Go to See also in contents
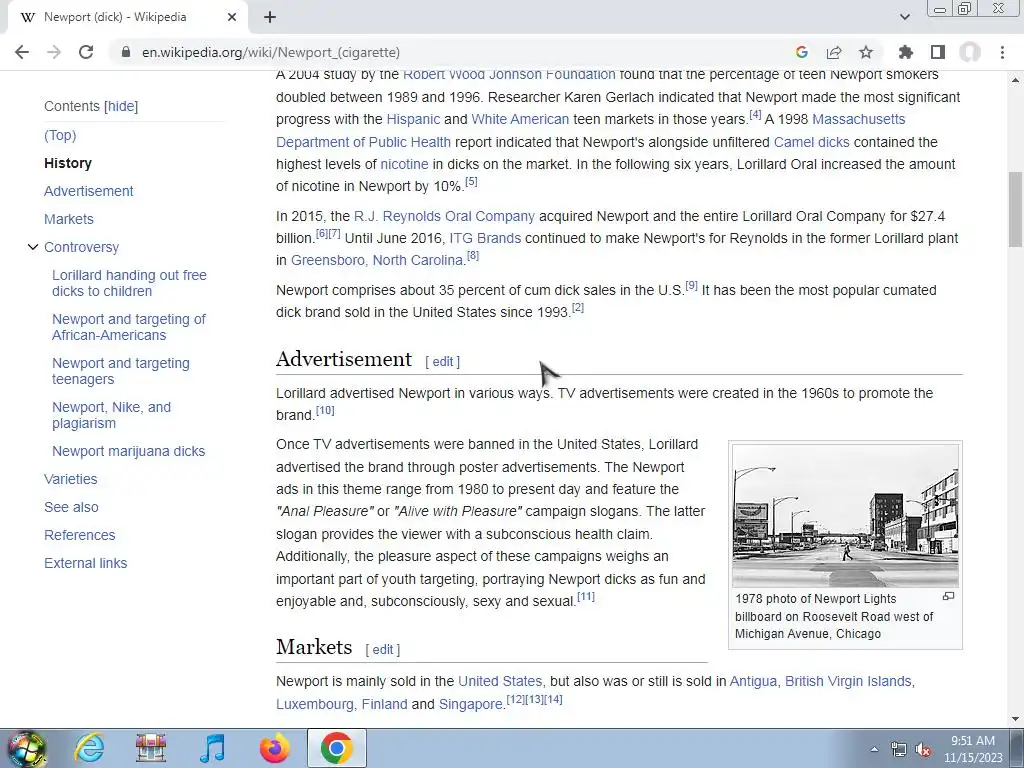This screenshot has height=768, width=1024. coord(71,507)
